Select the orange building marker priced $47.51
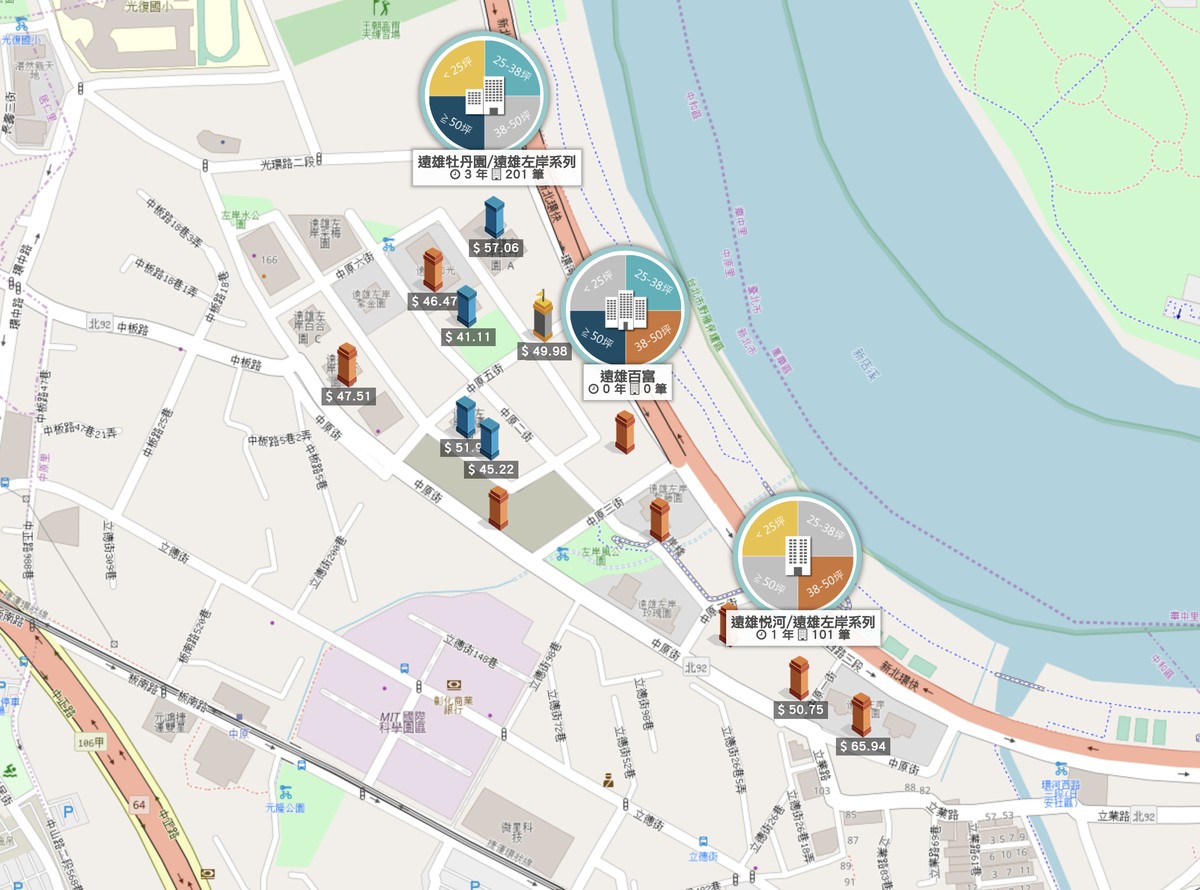 tap(347, 365)
